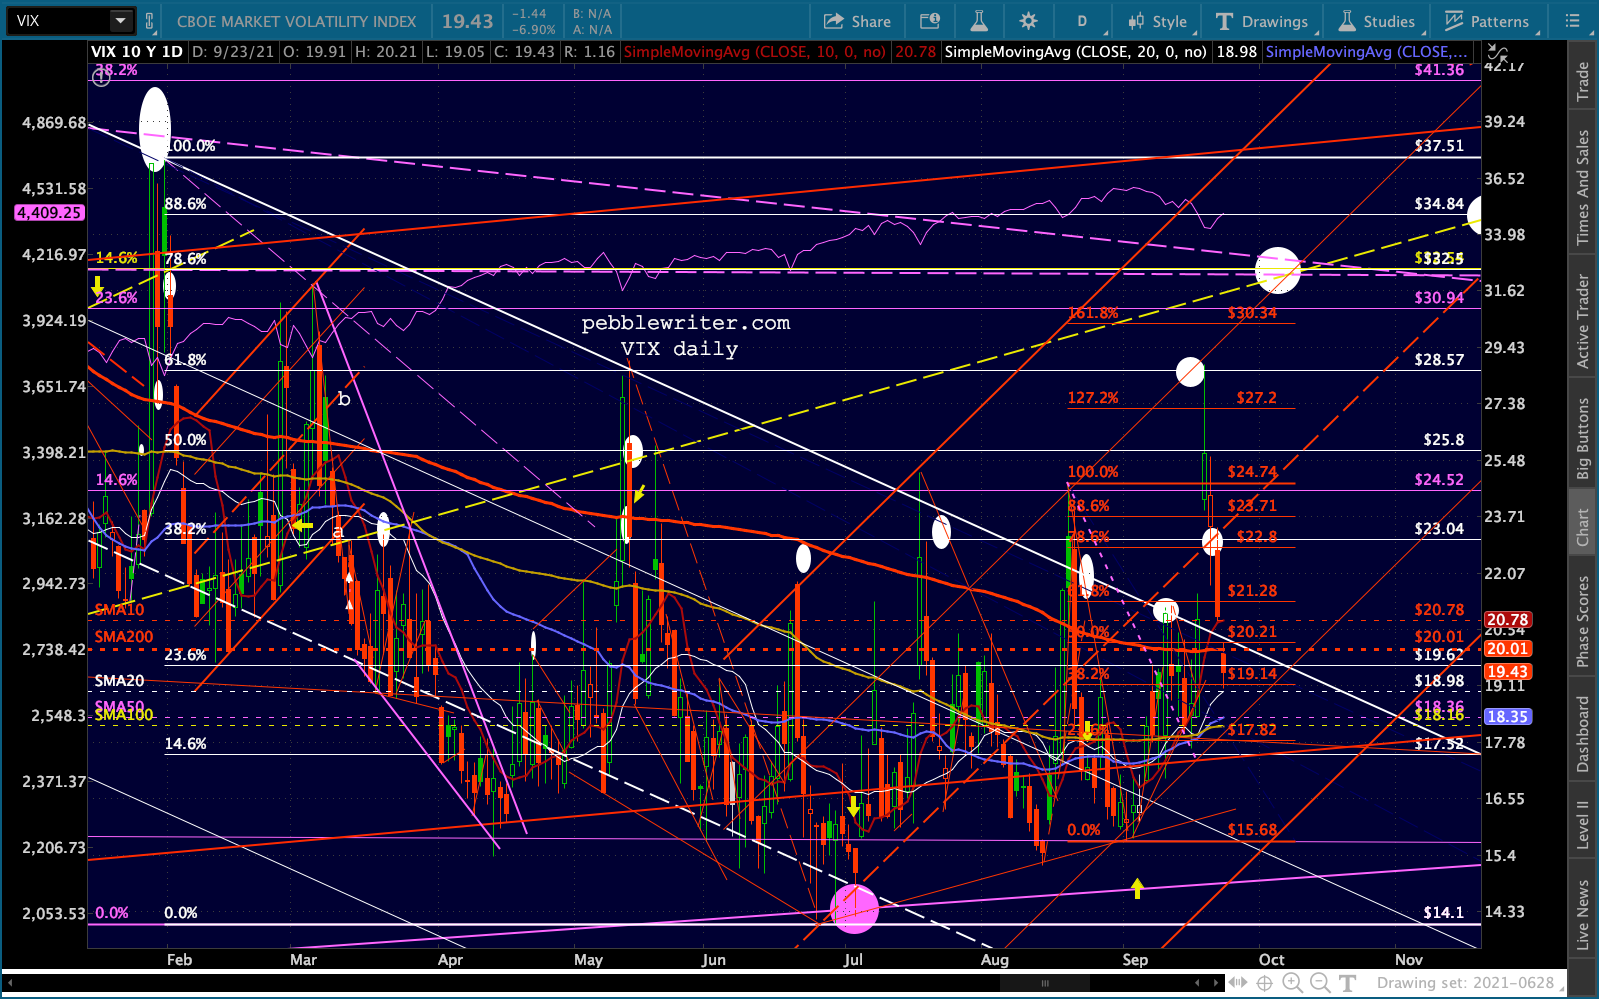This screenshot has width=1599, height=999.
Task: Toggle the Active Trader sidebar panel
Action: pyautogui.click(x=1583, y=321)
